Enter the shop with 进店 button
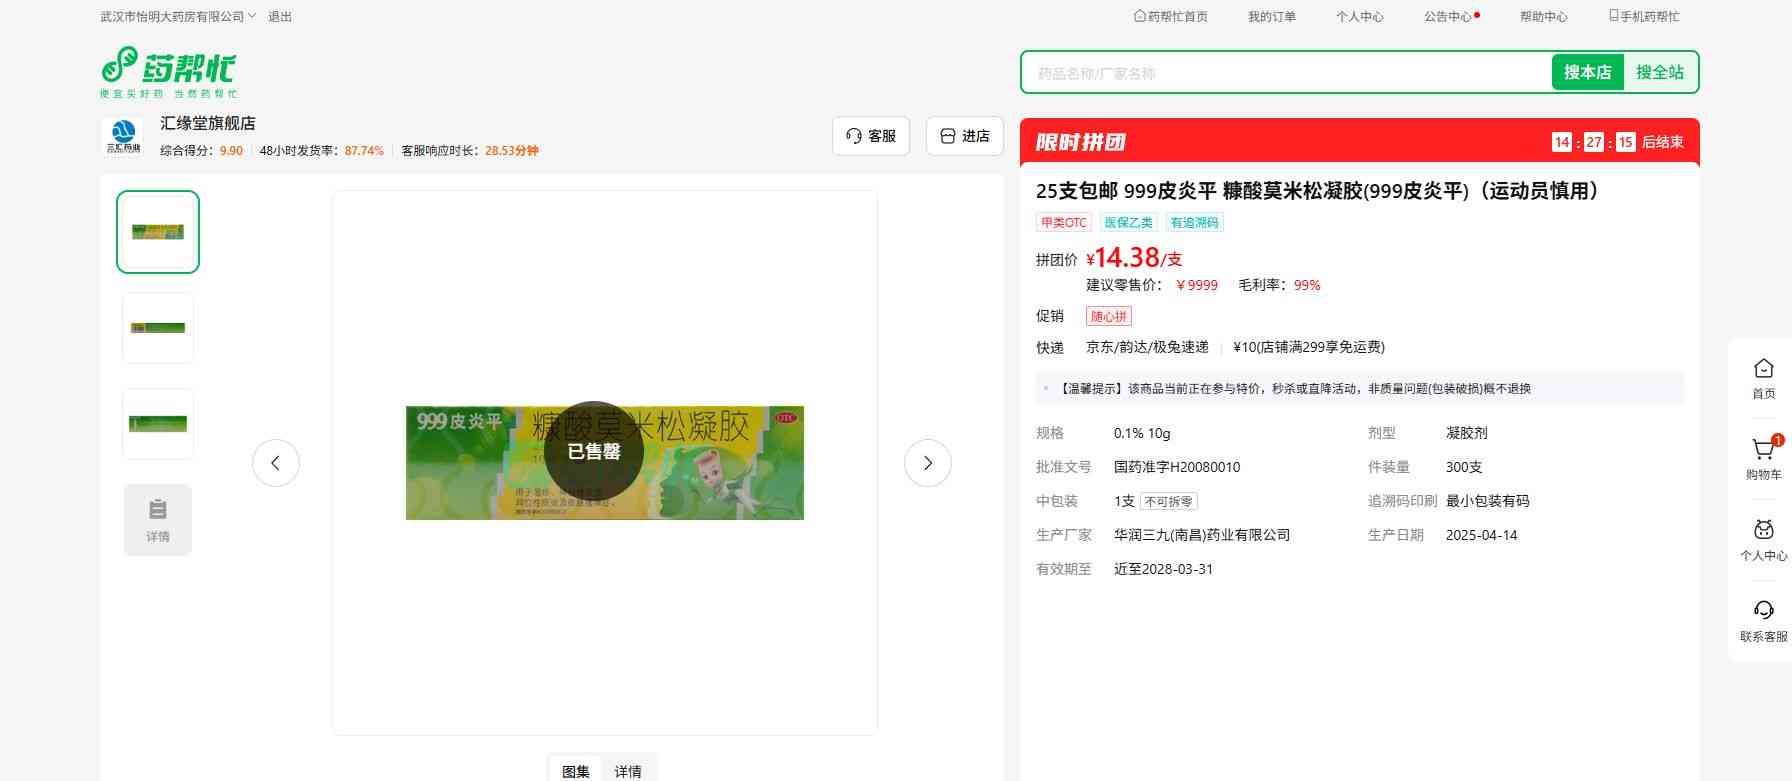This screenshot has width=1792, height=781. coord(964,136)
